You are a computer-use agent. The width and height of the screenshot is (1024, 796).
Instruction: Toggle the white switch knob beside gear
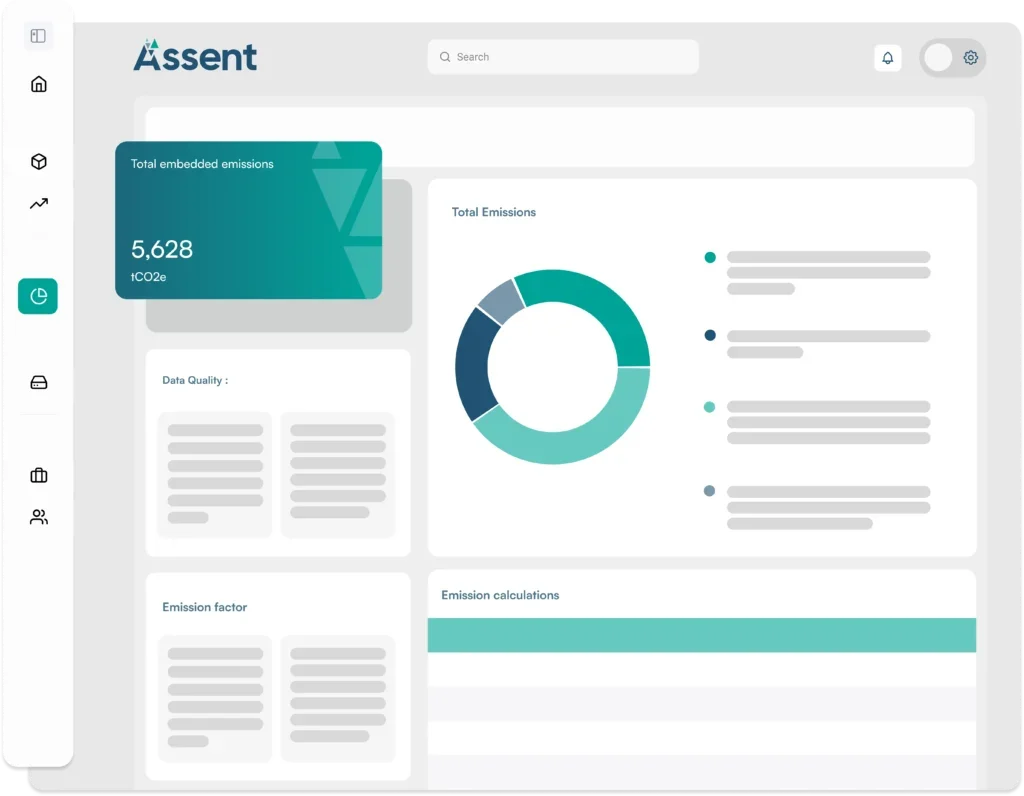tap(938, 58)
